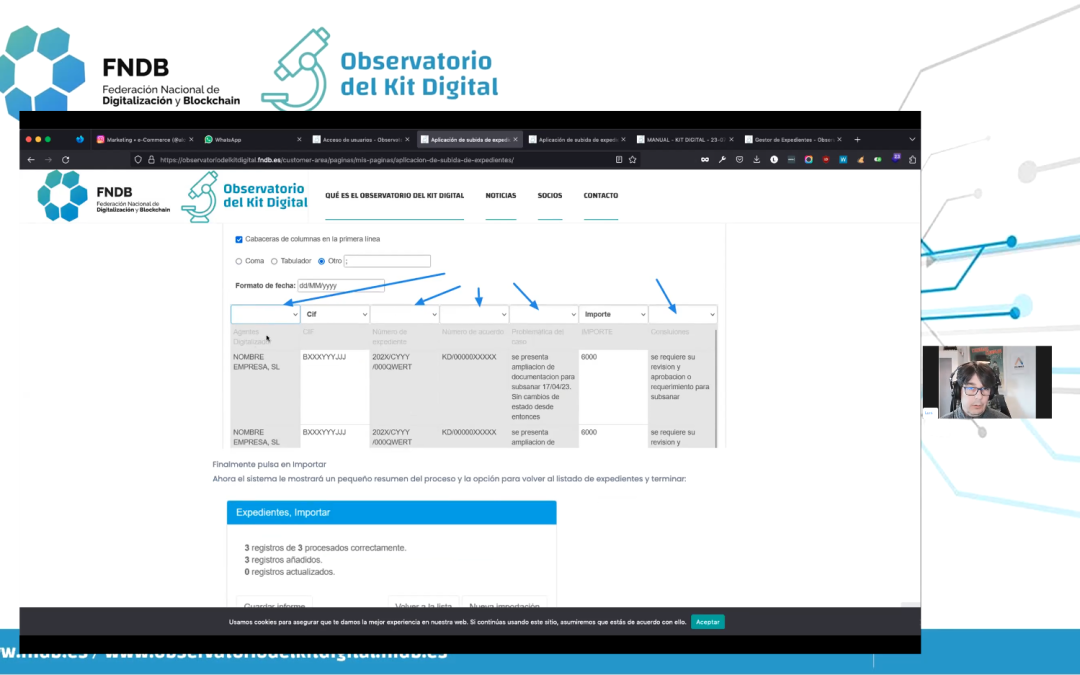Image resolution: width=1080 pixels, height=675 pixels.
Task: Click 0 registros actualizados summary line
Action: pyautogui.click(x=289, y=572)
